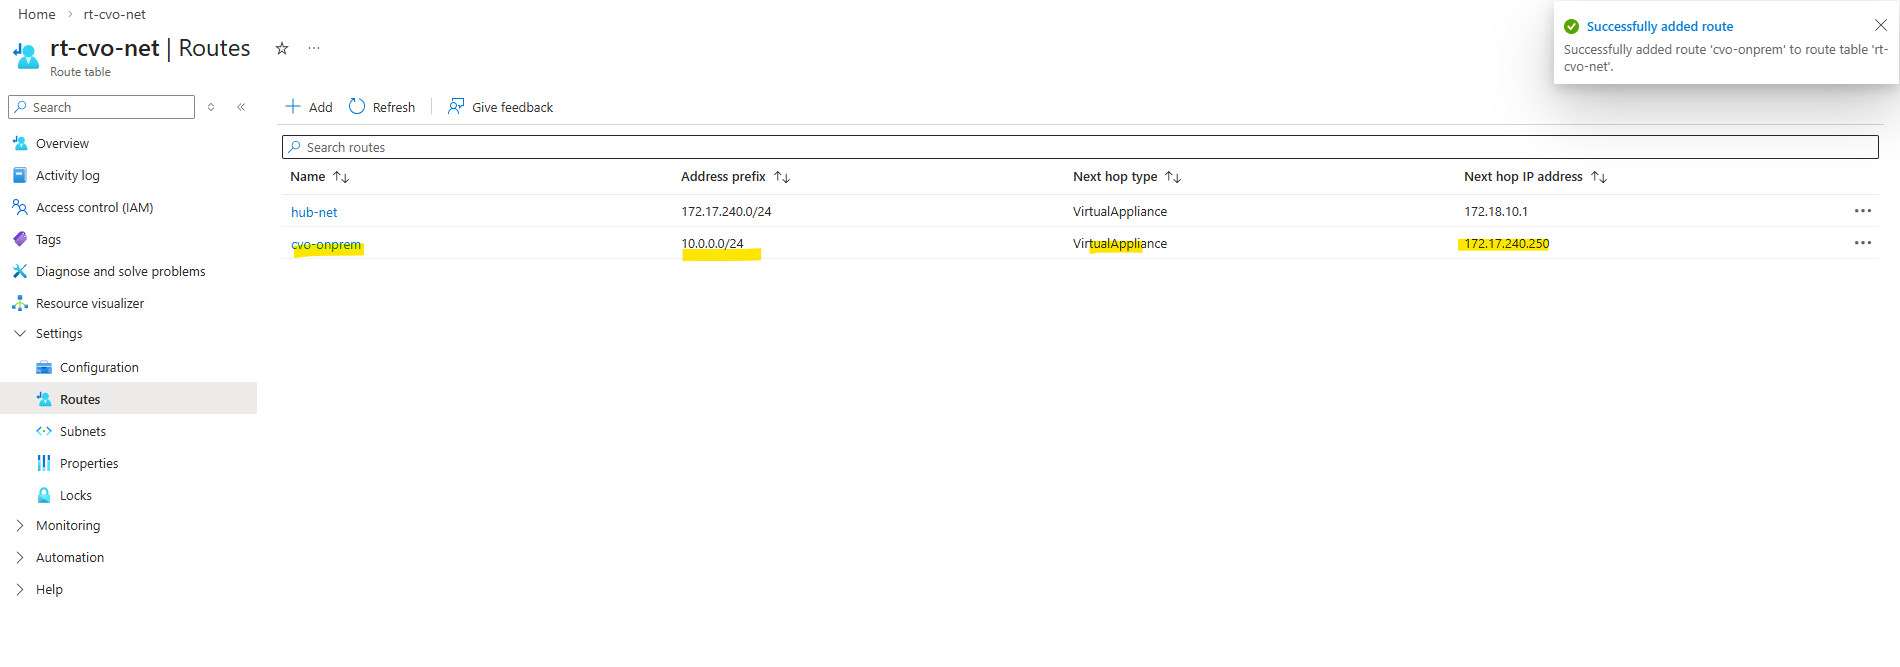
Task: Click the sidebar Search field
Action: [x=101, y=107]
